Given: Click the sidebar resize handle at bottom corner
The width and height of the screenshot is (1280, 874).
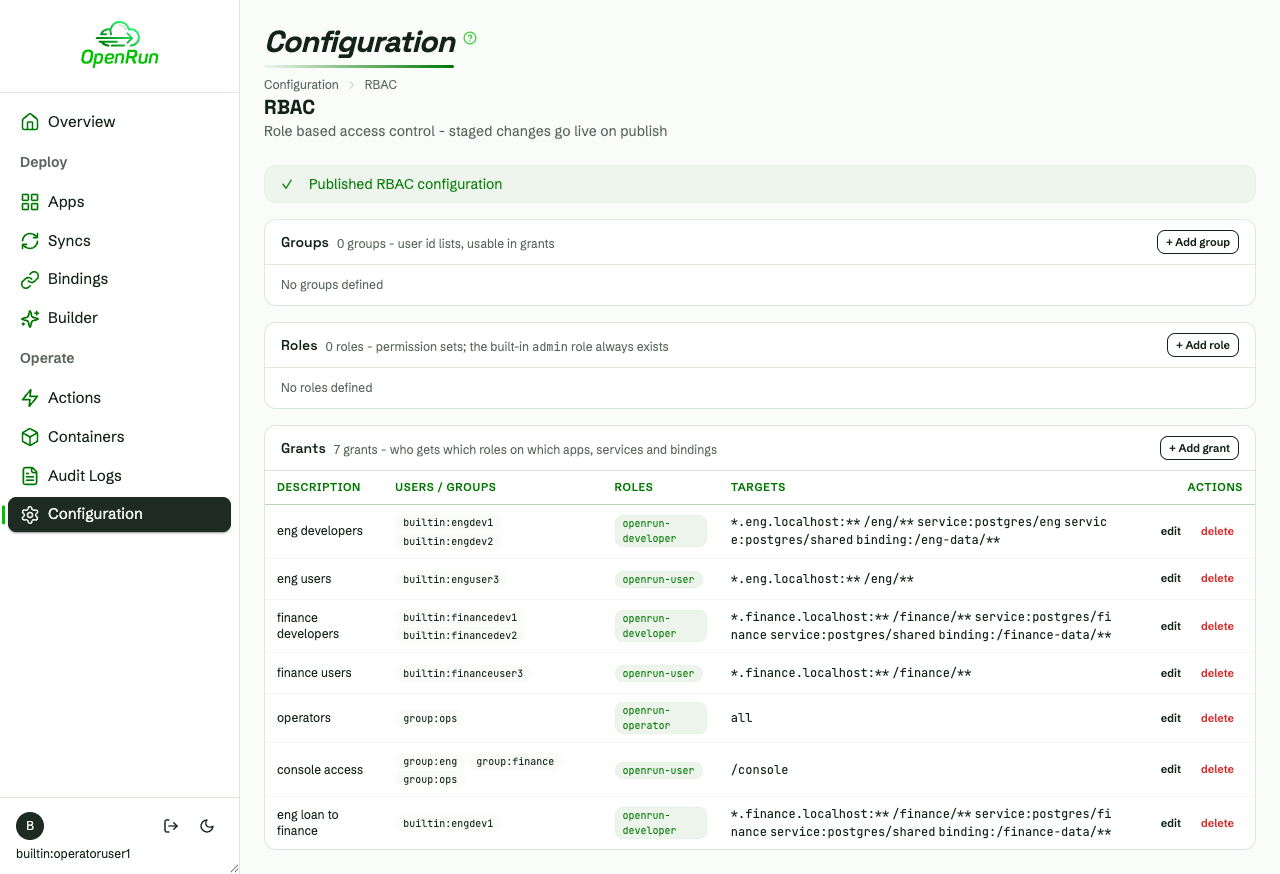Looking at the screenshot, I should click(x=234, y=868).
